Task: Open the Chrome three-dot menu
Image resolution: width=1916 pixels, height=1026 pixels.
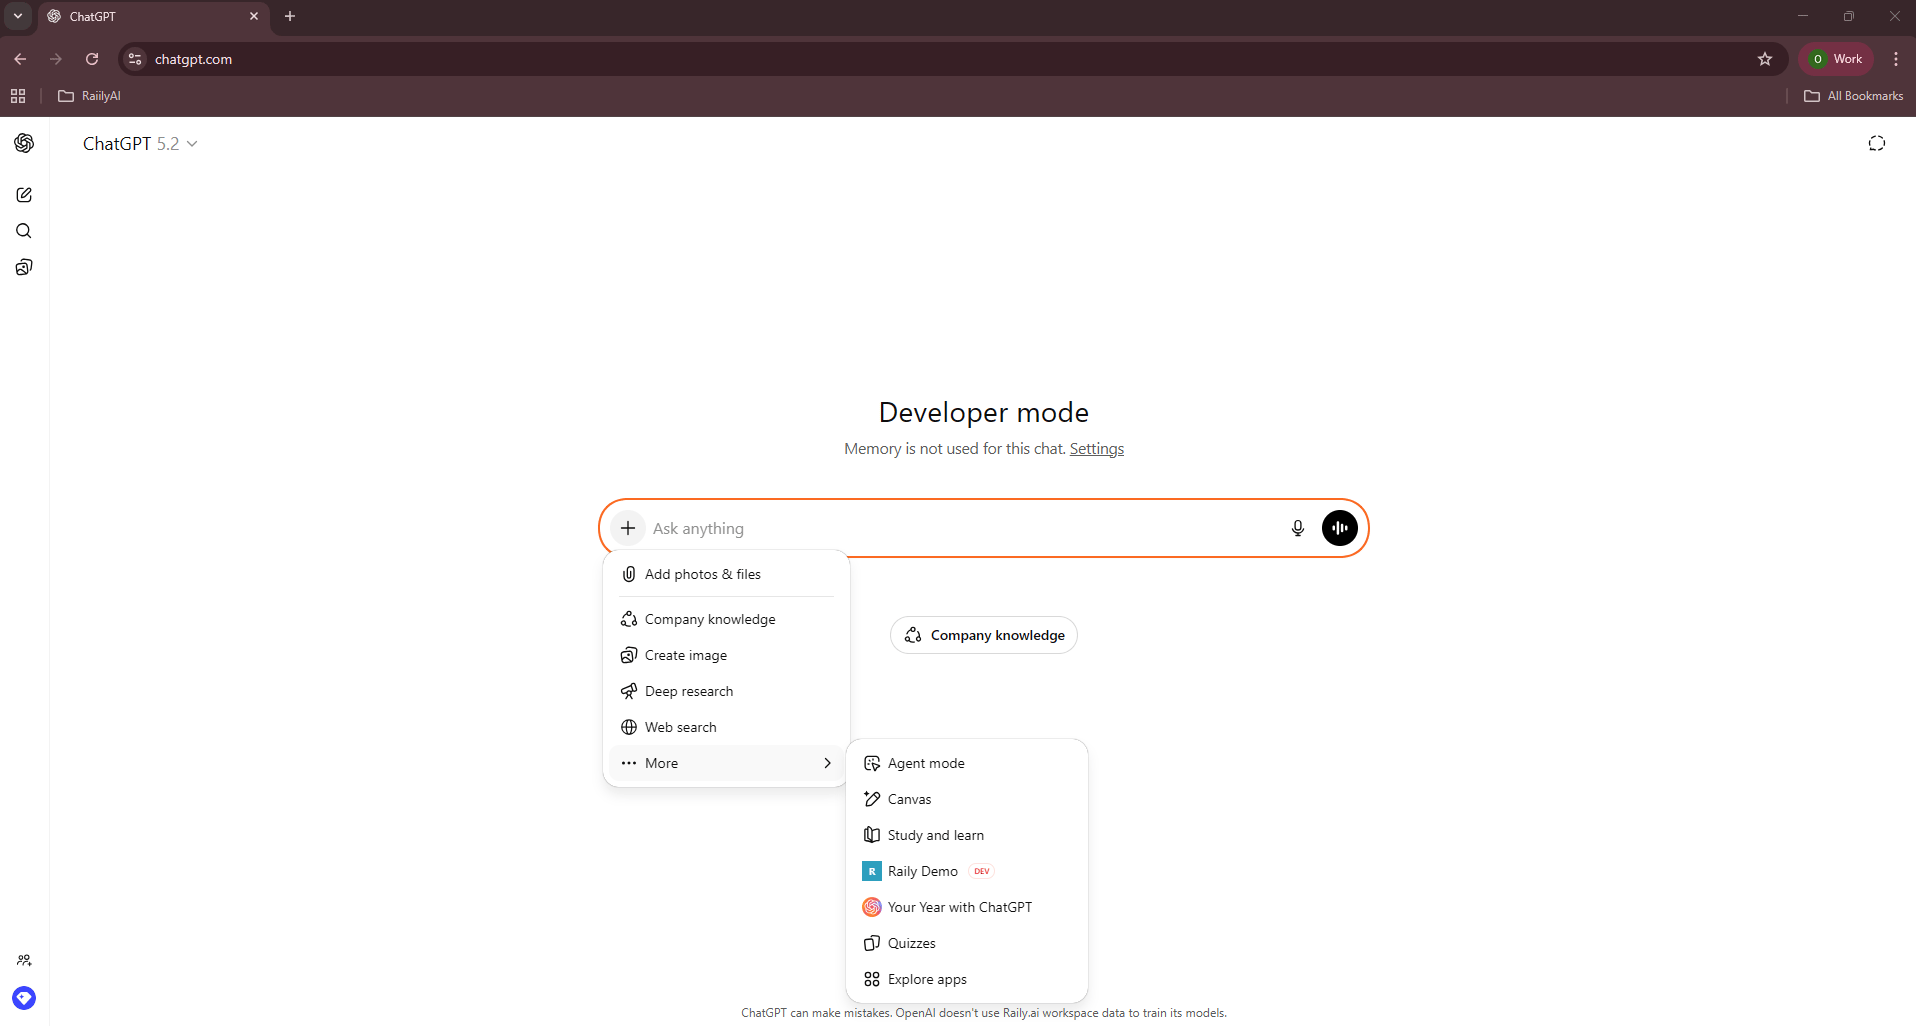Action: pyautogui.click(x=1896, y=59)
